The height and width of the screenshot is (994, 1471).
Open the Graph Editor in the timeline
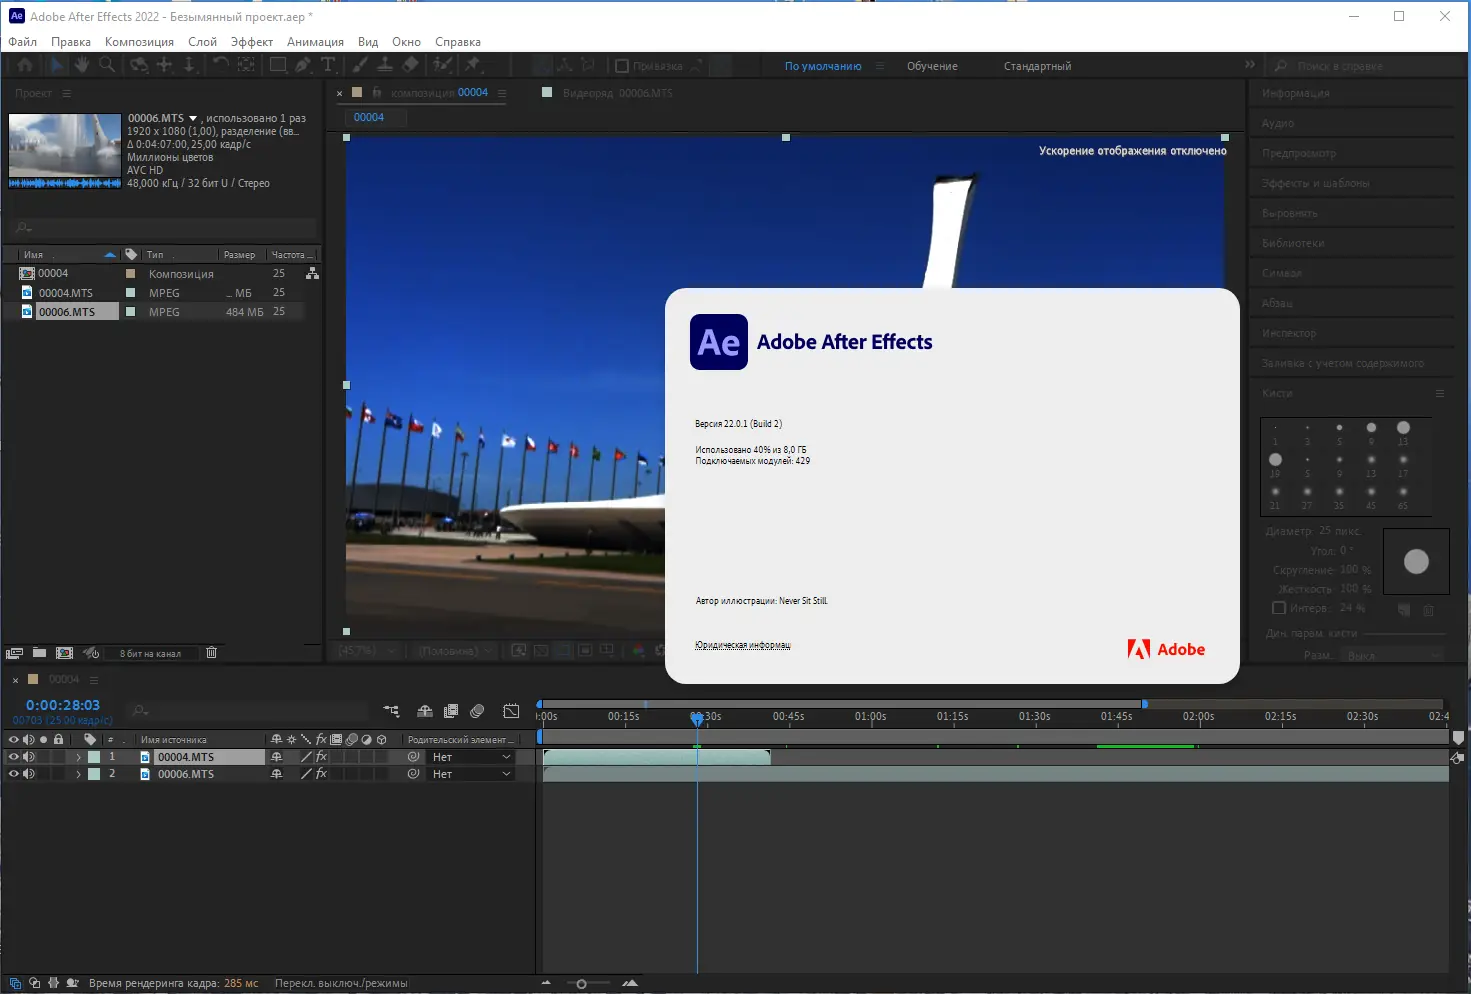point(511,710)
